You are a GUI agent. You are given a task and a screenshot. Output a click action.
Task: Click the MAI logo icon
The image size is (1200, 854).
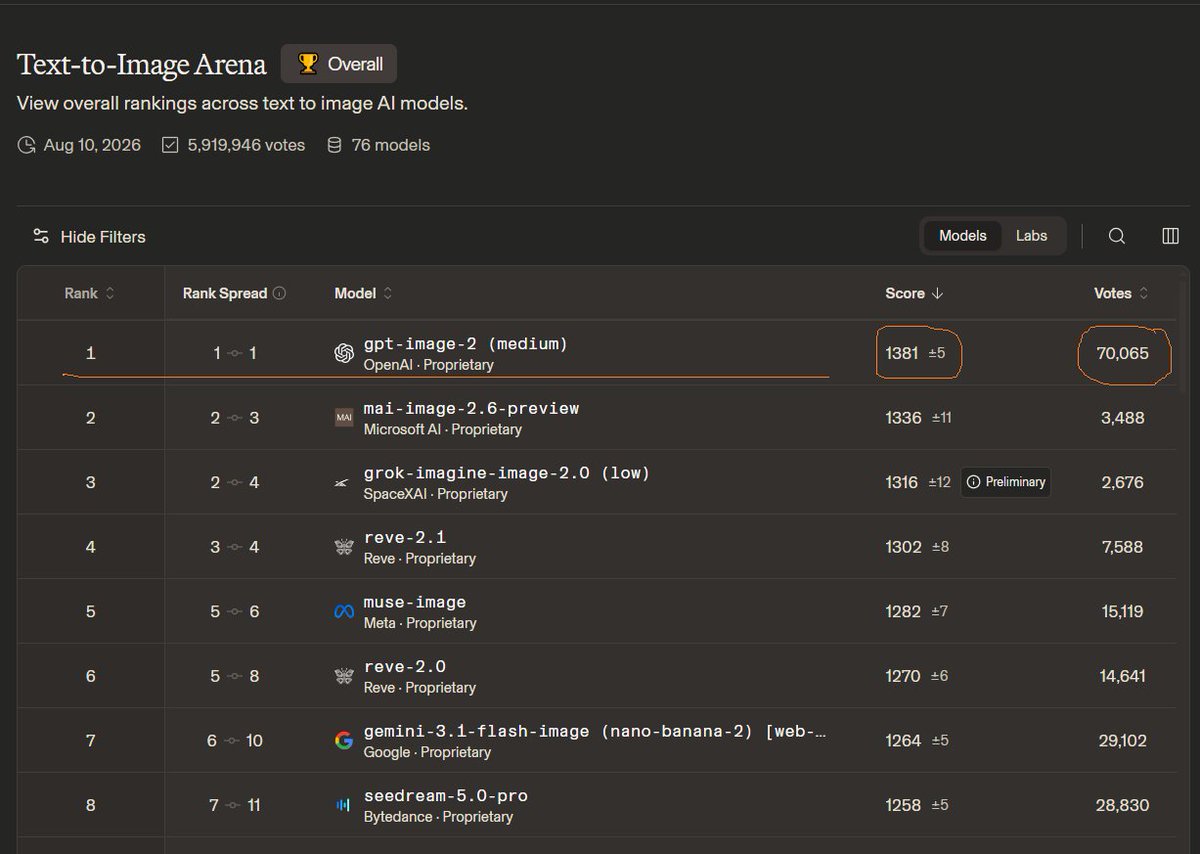coord(344,418)
